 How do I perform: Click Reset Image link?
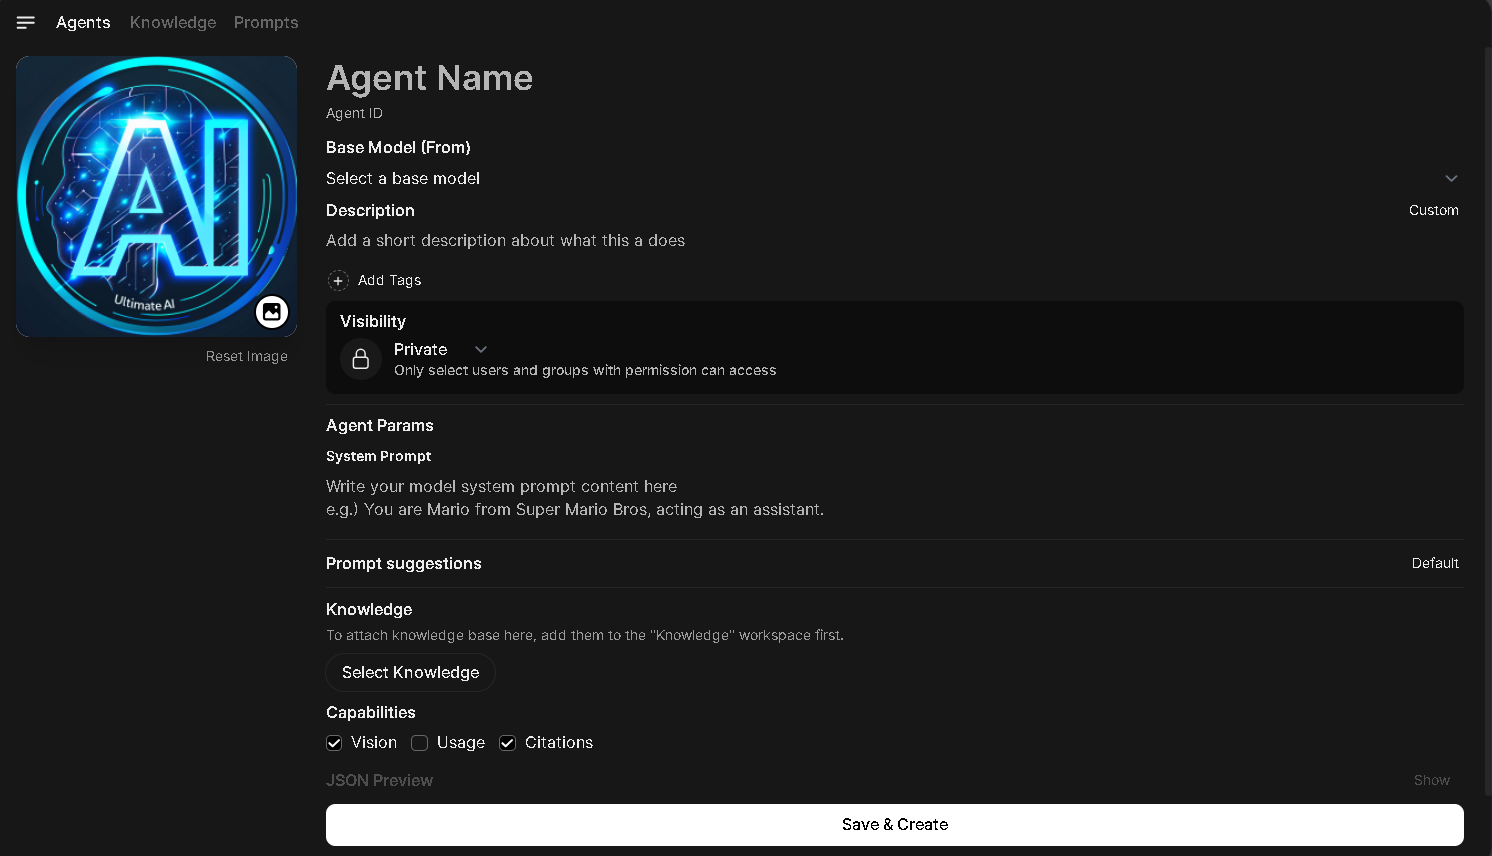click(247, 356)
